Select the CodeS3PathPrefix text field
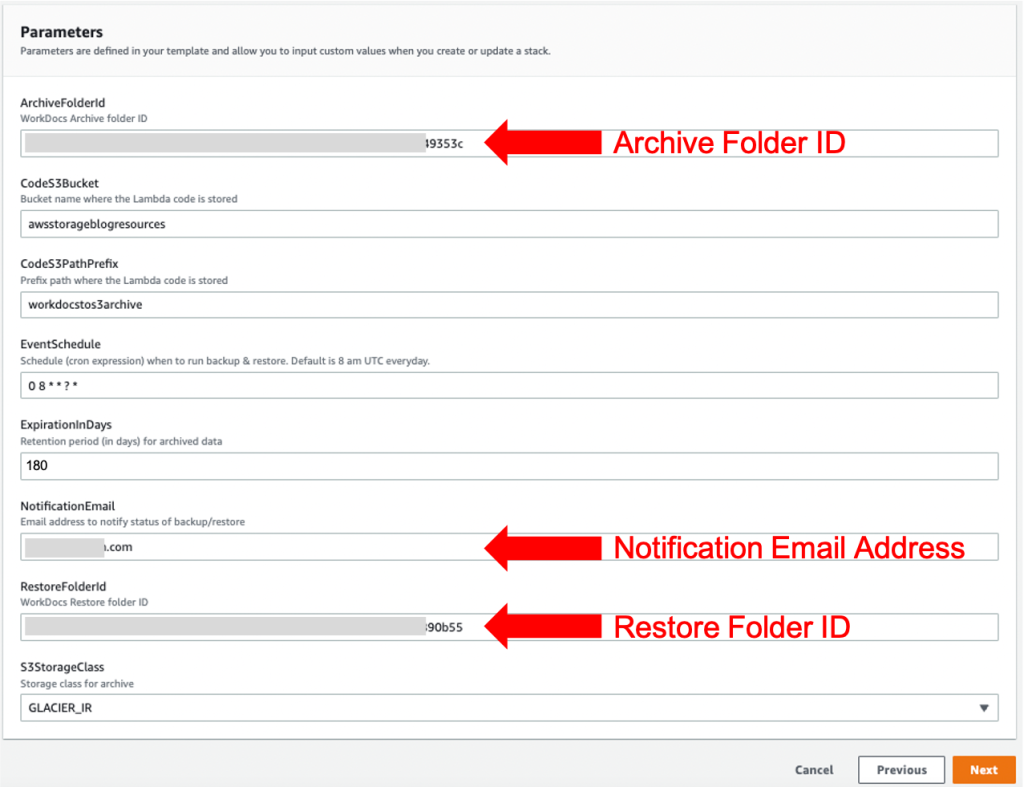 click(x=509, y=304)
